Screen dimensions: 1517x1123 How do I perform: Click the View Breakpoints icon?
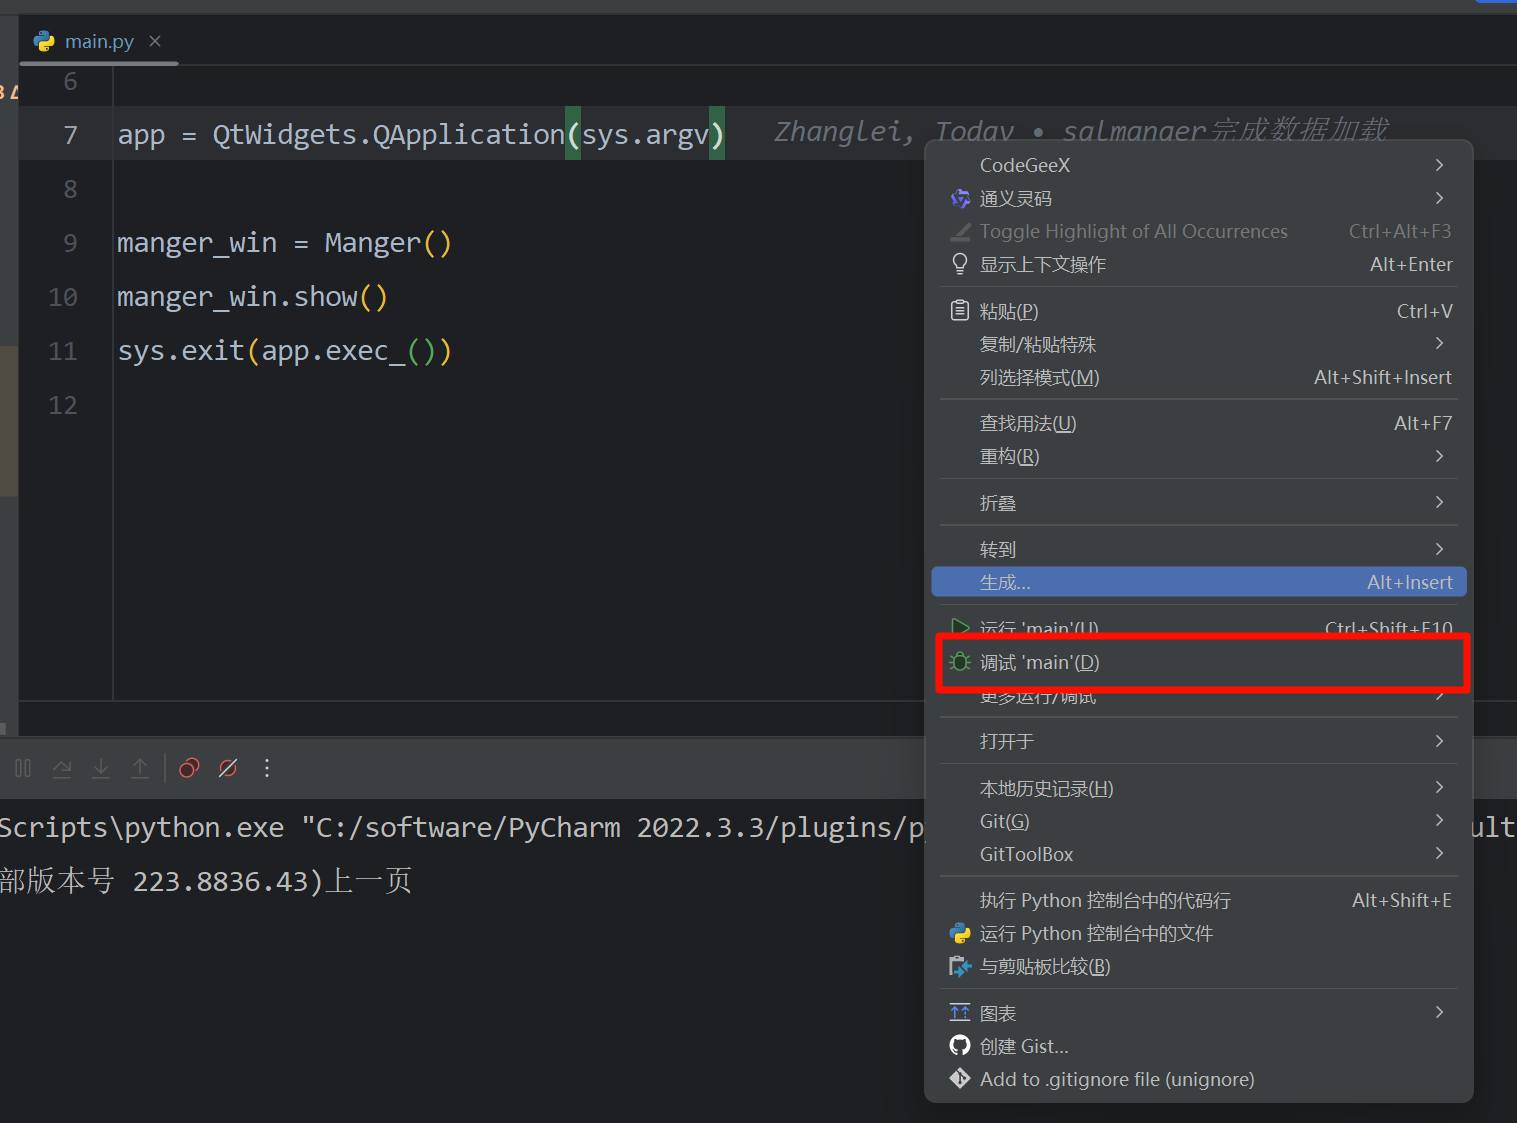[x=188, y=768]
